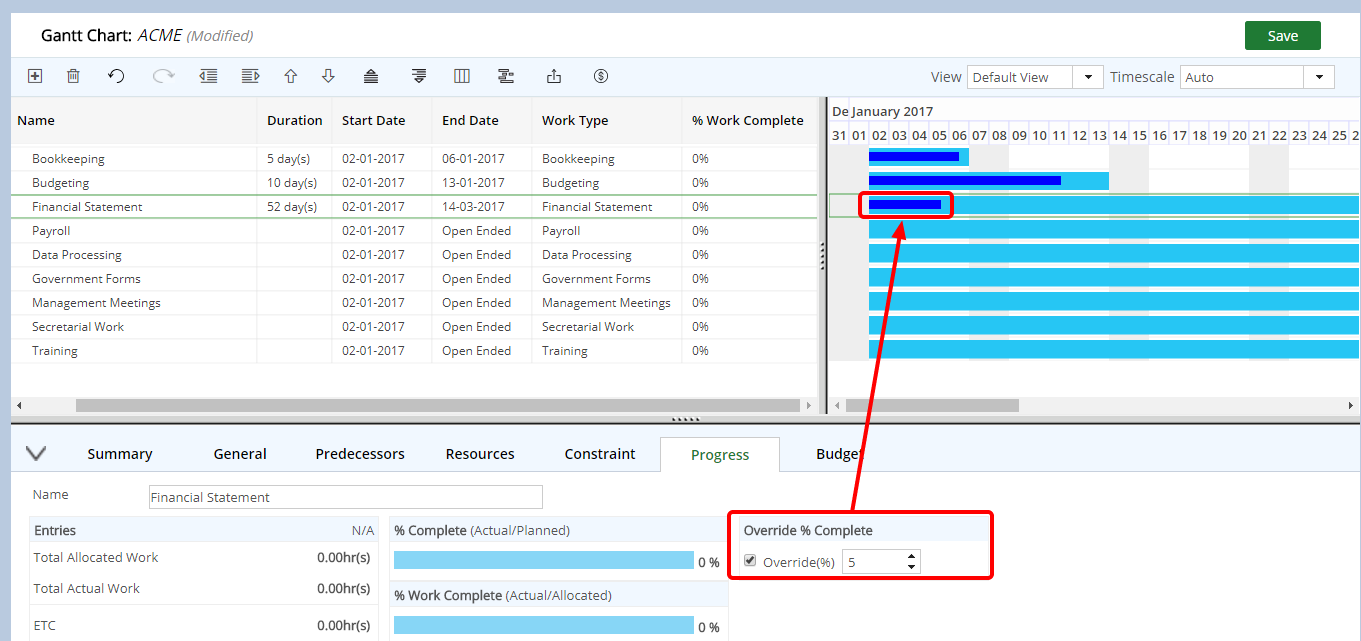Switch to the General tab

(x=240, y=454)
